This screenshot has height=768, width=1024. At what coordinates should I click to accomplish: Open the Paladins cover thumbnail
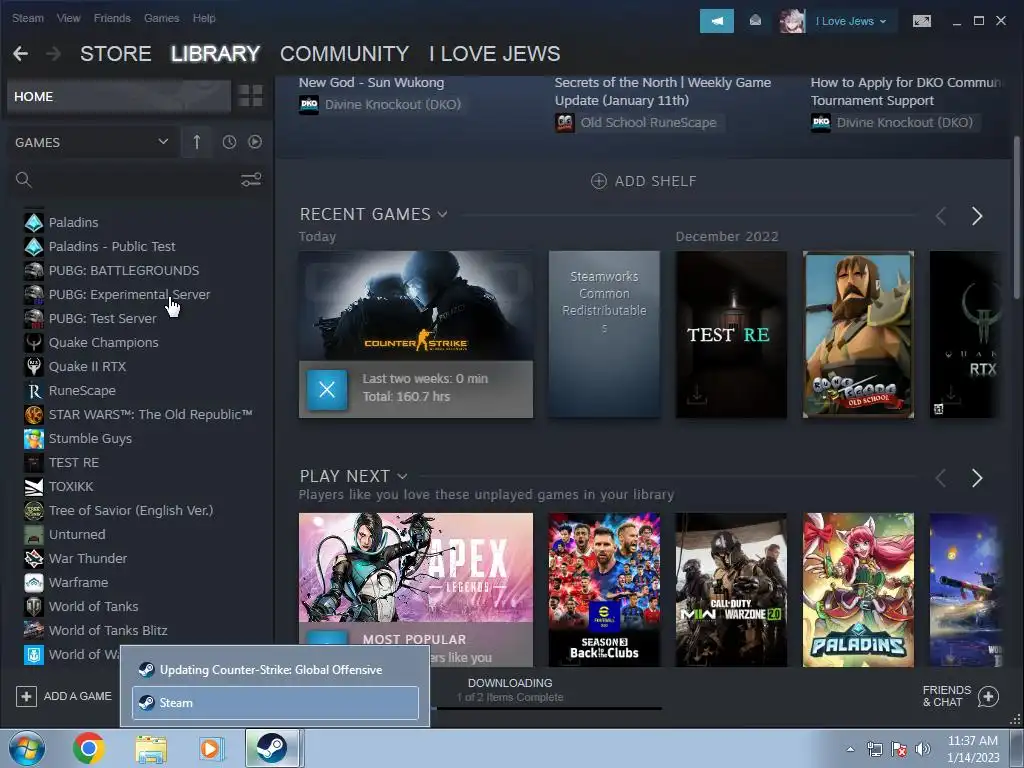pyautogui.click(x=858, y=590)
